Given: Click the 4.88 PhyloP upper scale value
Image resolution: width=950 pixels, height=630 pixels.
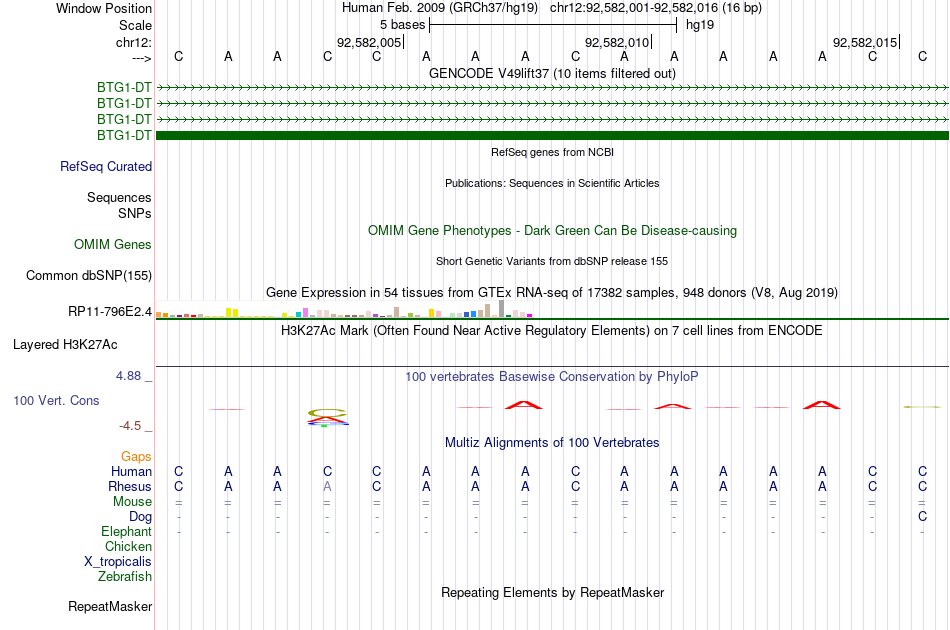Looking at the screenshot, I should pos(128,376).
